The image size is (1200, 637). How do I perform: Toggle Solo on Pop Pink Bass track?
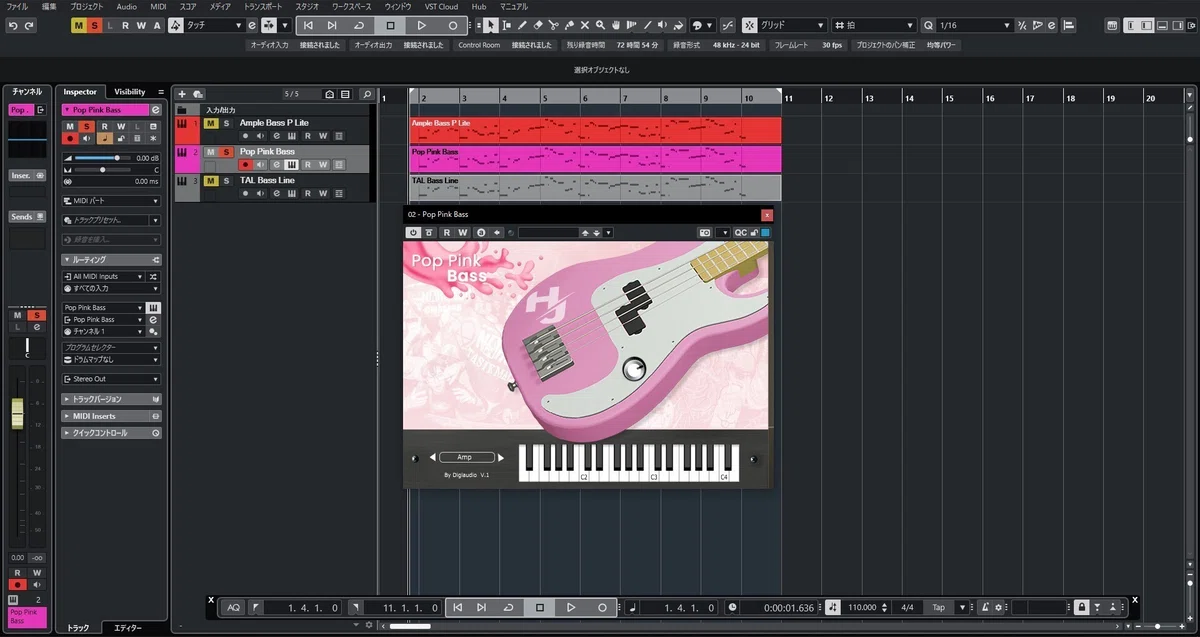pos(226,152)
